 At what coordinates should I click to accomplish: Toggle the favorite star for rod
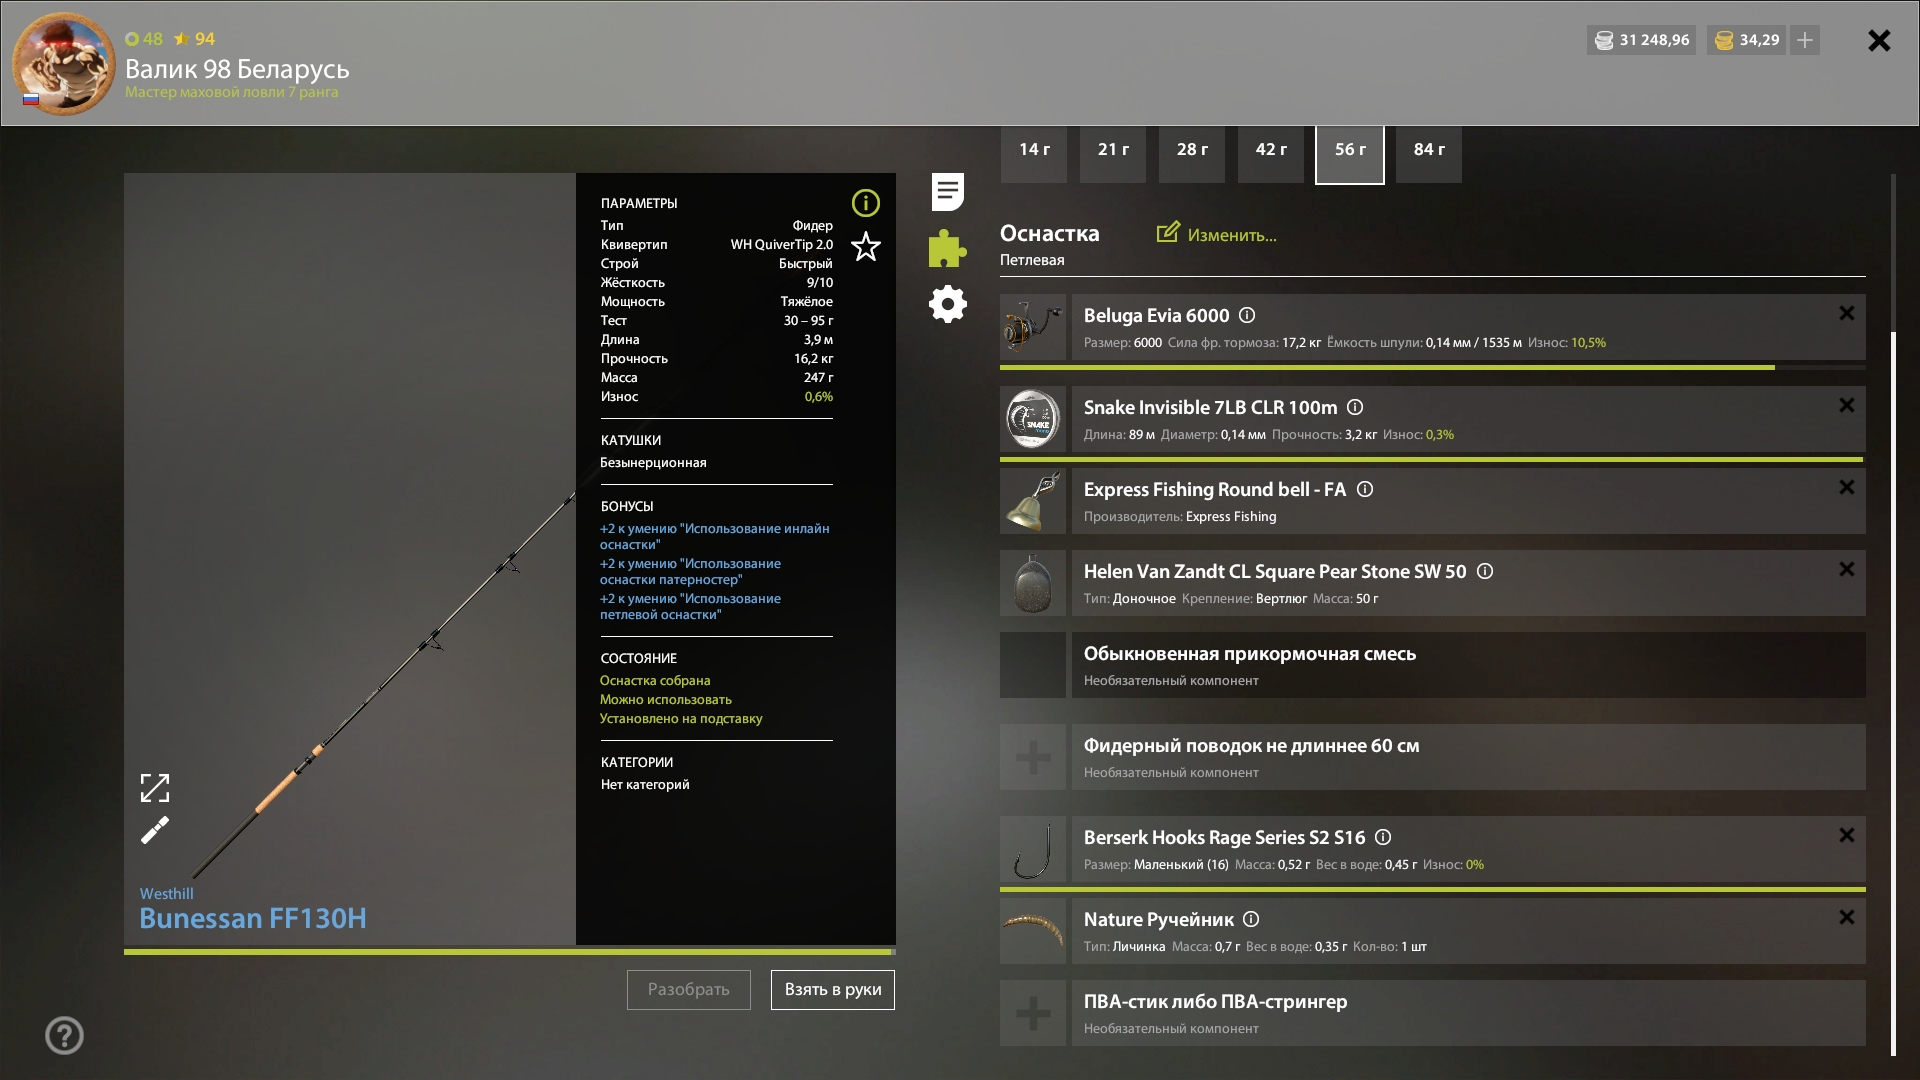coord(865,247)
